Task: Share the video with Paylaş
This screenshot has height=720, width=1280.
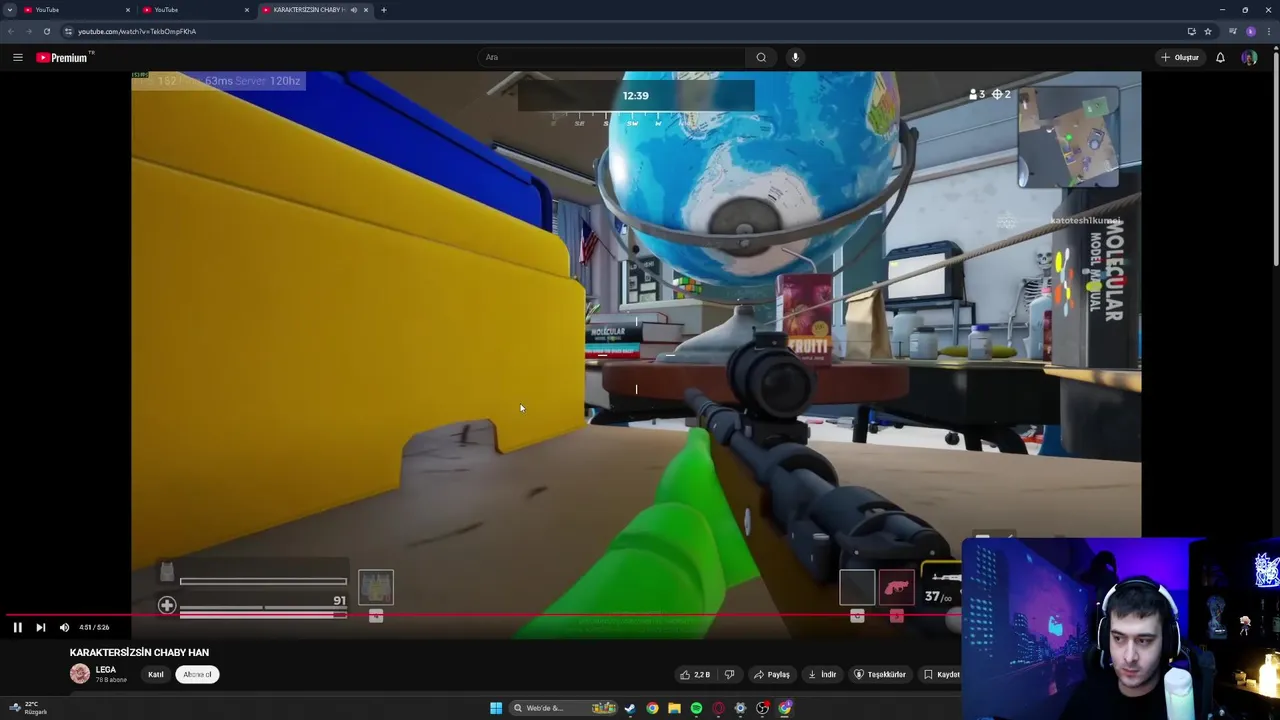Action: click(x=772, y=674)
